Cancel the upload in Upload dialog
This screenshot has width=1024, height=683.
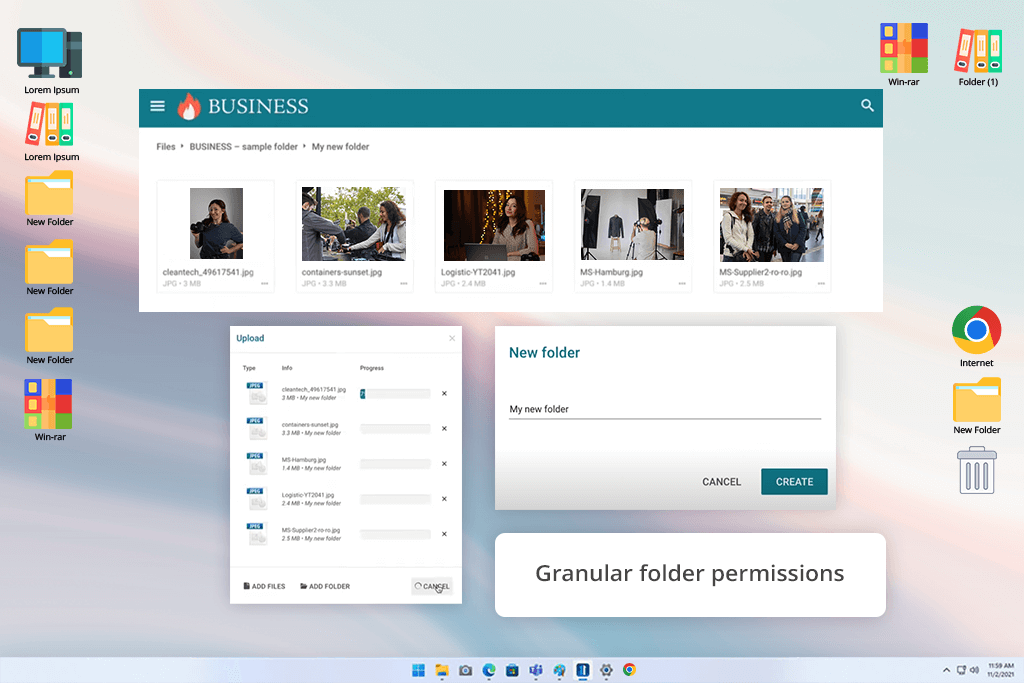(x=432, y=586)
